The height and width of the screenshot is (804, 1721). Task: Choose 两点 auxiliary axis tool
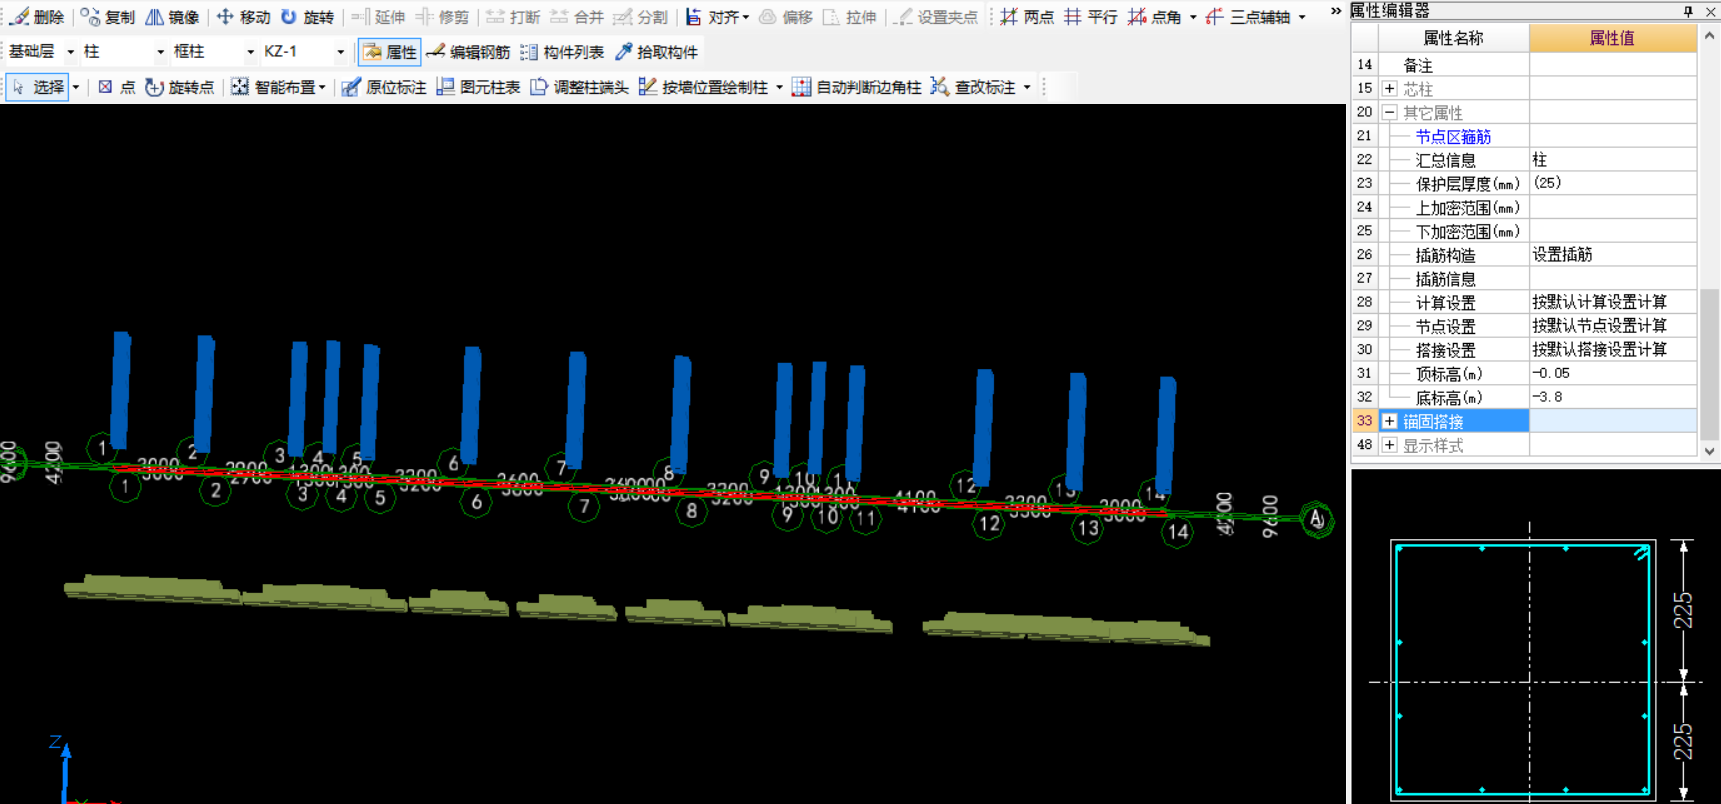coord(1027,17)
